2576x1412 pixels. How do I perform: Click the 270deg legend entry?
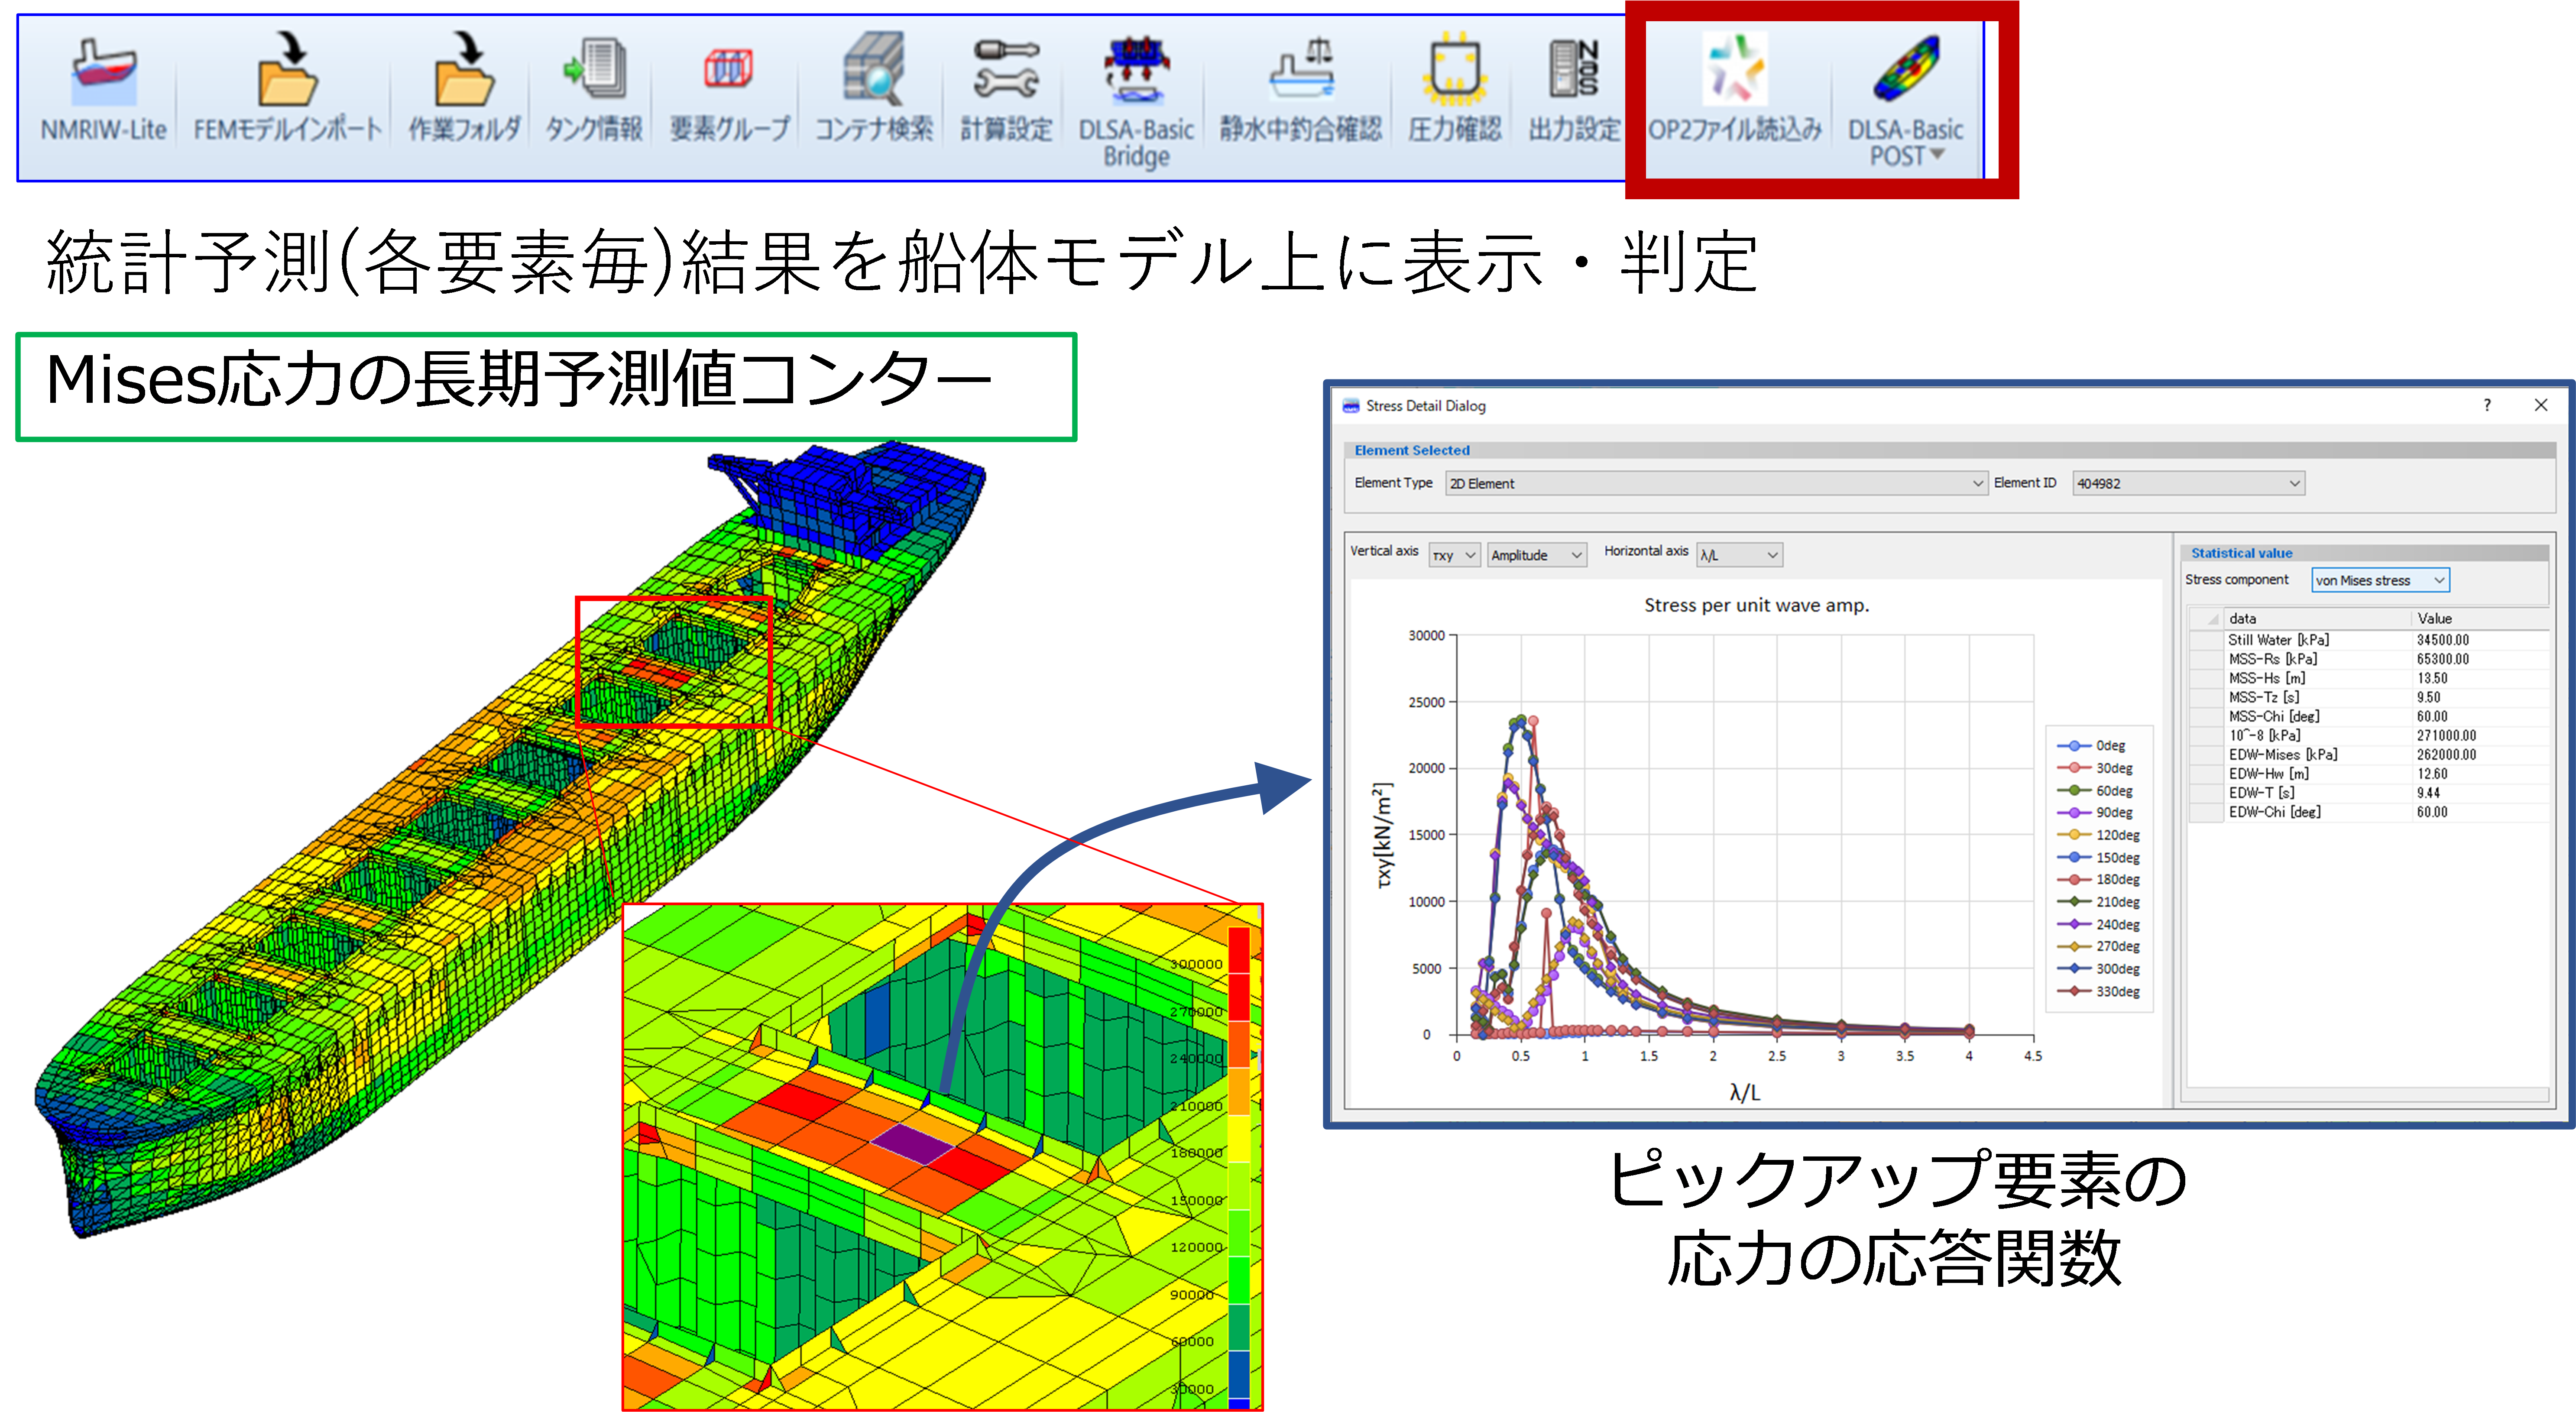click(2099, 946)
